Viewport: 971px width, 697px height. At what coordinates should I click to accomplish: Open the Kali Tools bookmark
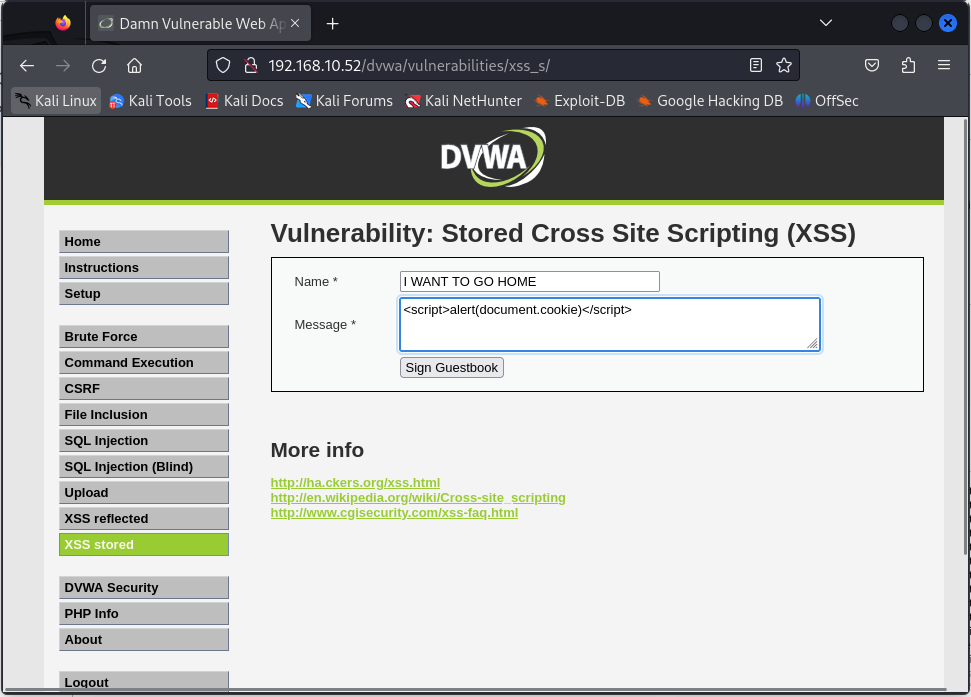coord(150,100)
